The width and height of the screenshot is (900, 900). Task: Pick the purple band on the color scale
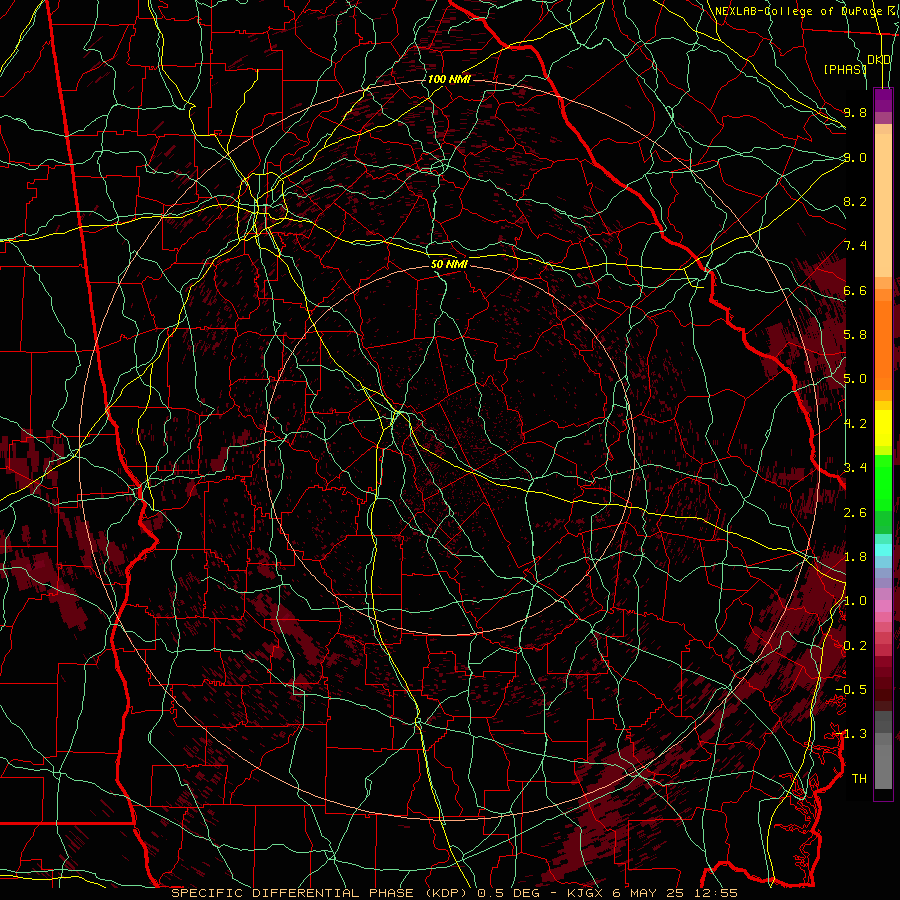pyautogui.click(x=883, y=100)
